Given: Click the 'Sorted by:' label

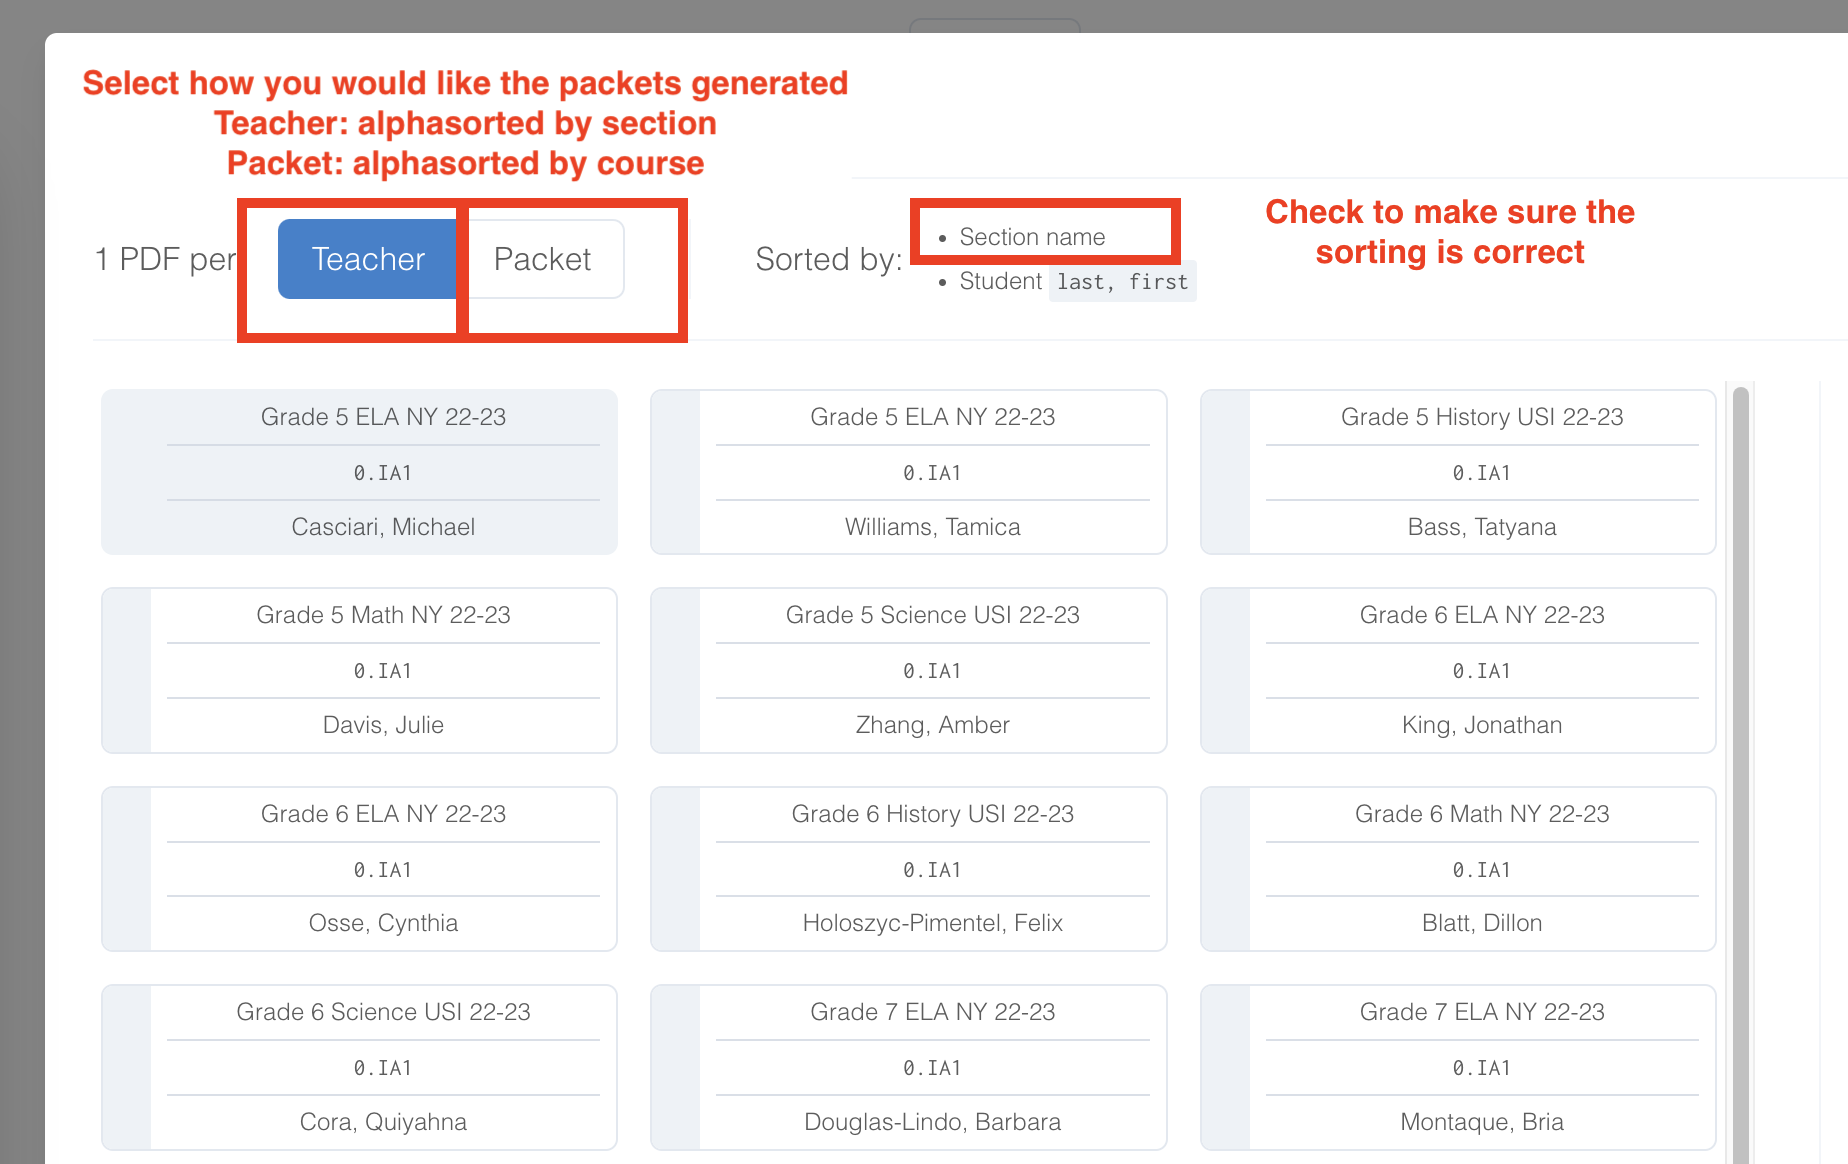Looking at the screenshot, I should (829, 259).
